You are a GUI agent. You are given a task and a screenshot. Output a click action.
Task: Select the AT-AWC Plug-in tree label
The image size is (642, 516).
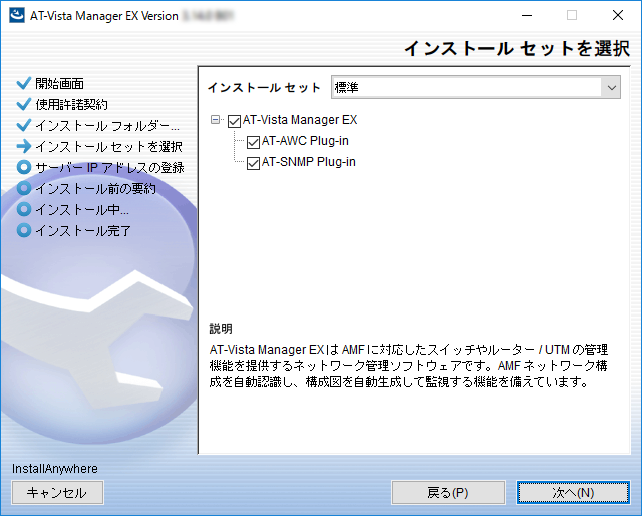[305, 141]
